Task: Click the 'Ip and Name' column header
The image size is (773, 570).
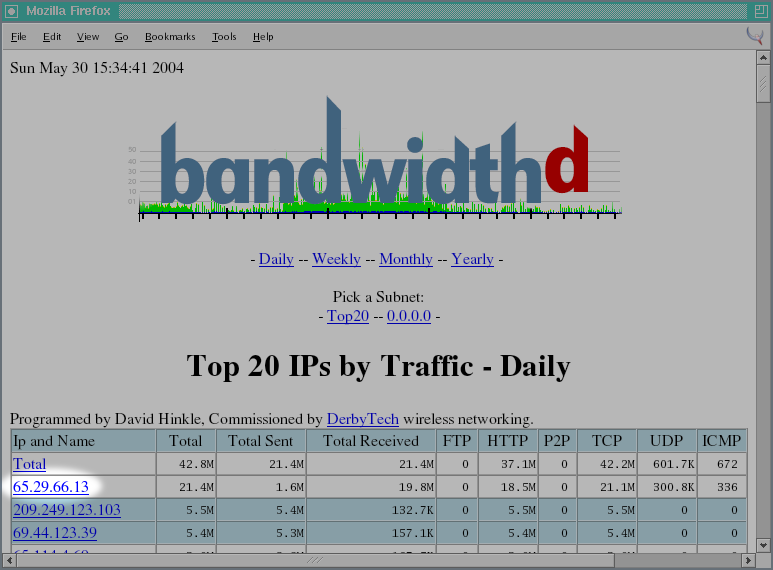Action: (x=84, y=441)
